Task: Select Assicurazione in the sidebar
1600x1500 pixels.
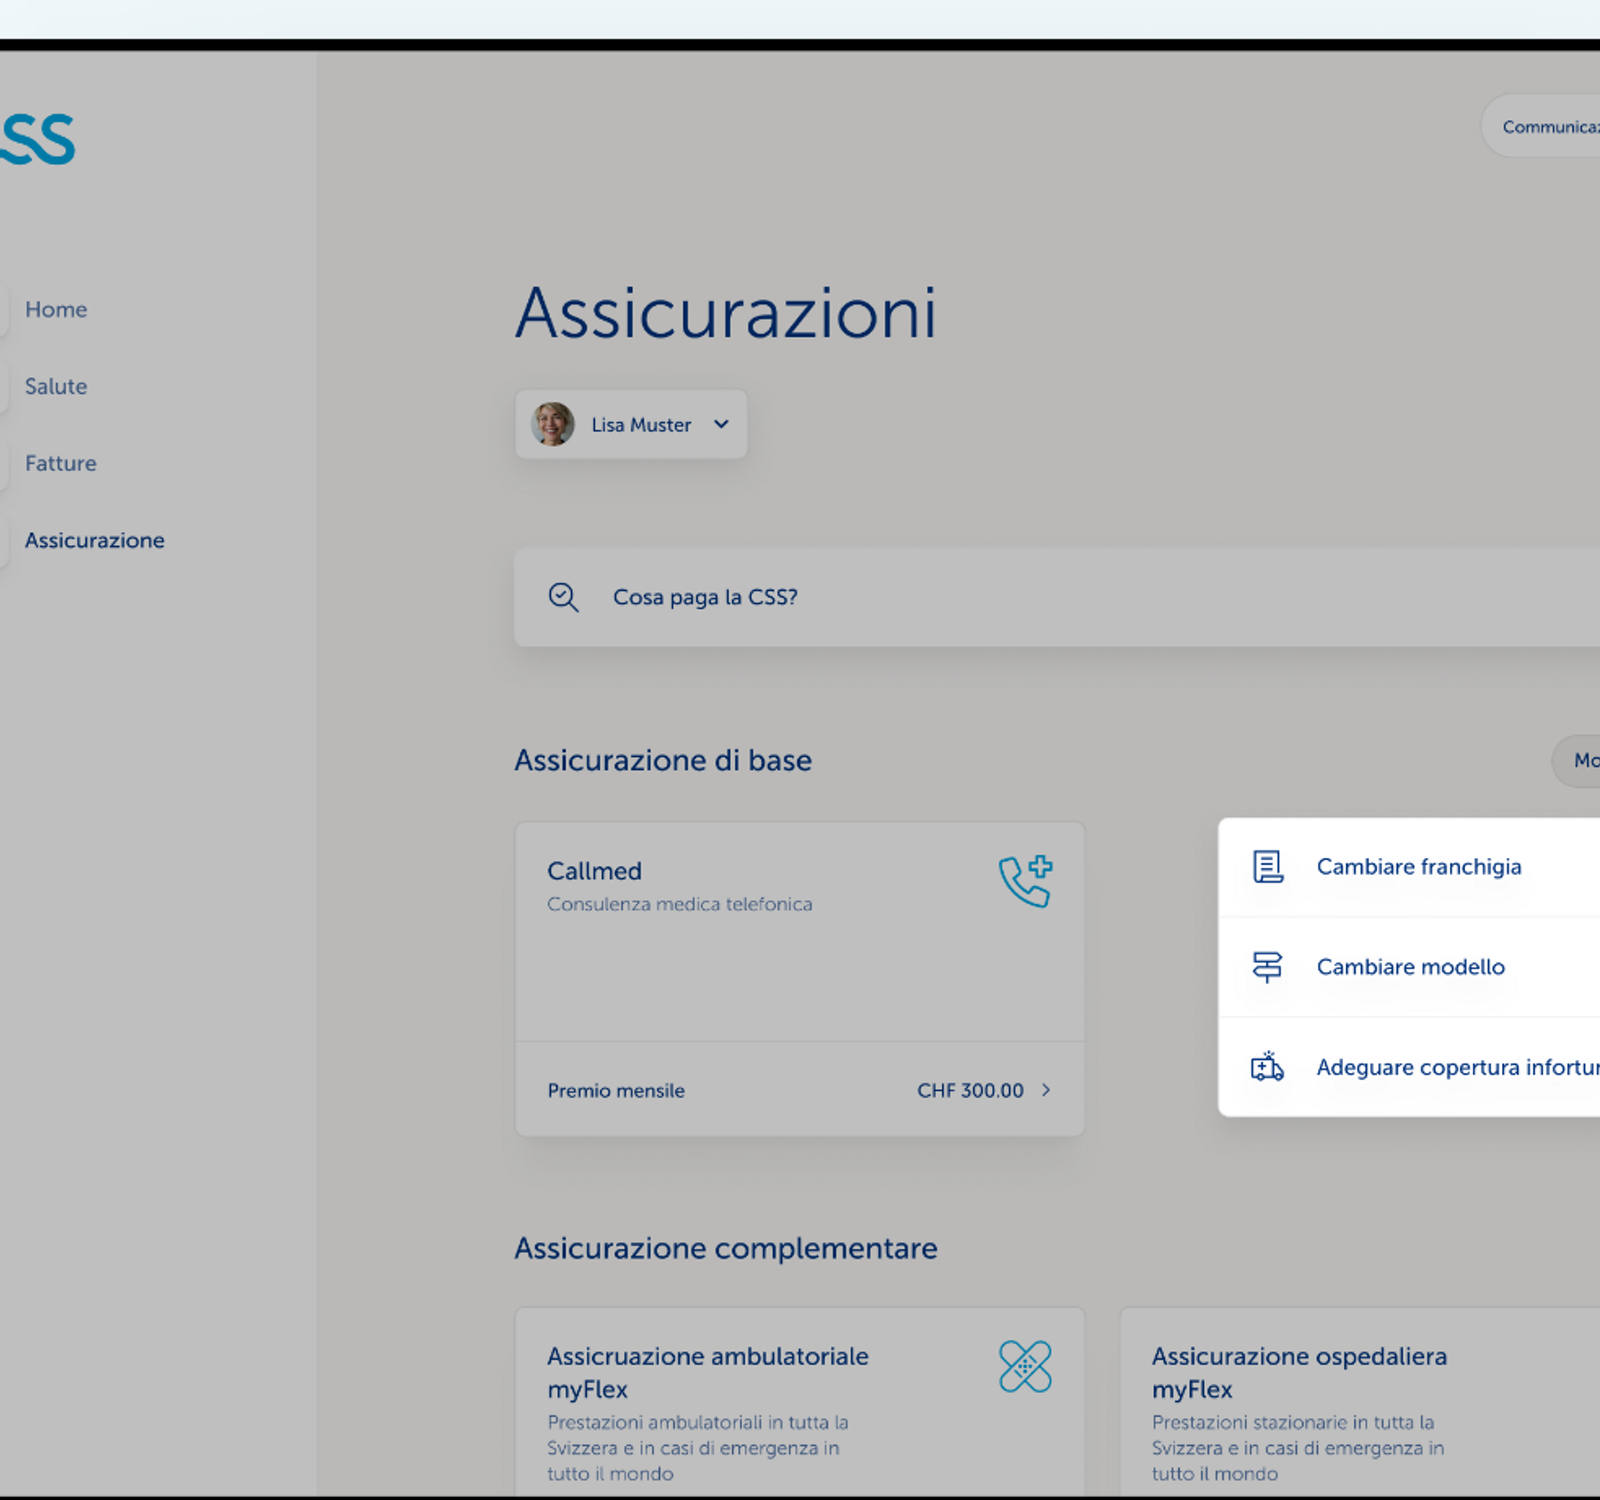Action: click(x=95, y=540)
